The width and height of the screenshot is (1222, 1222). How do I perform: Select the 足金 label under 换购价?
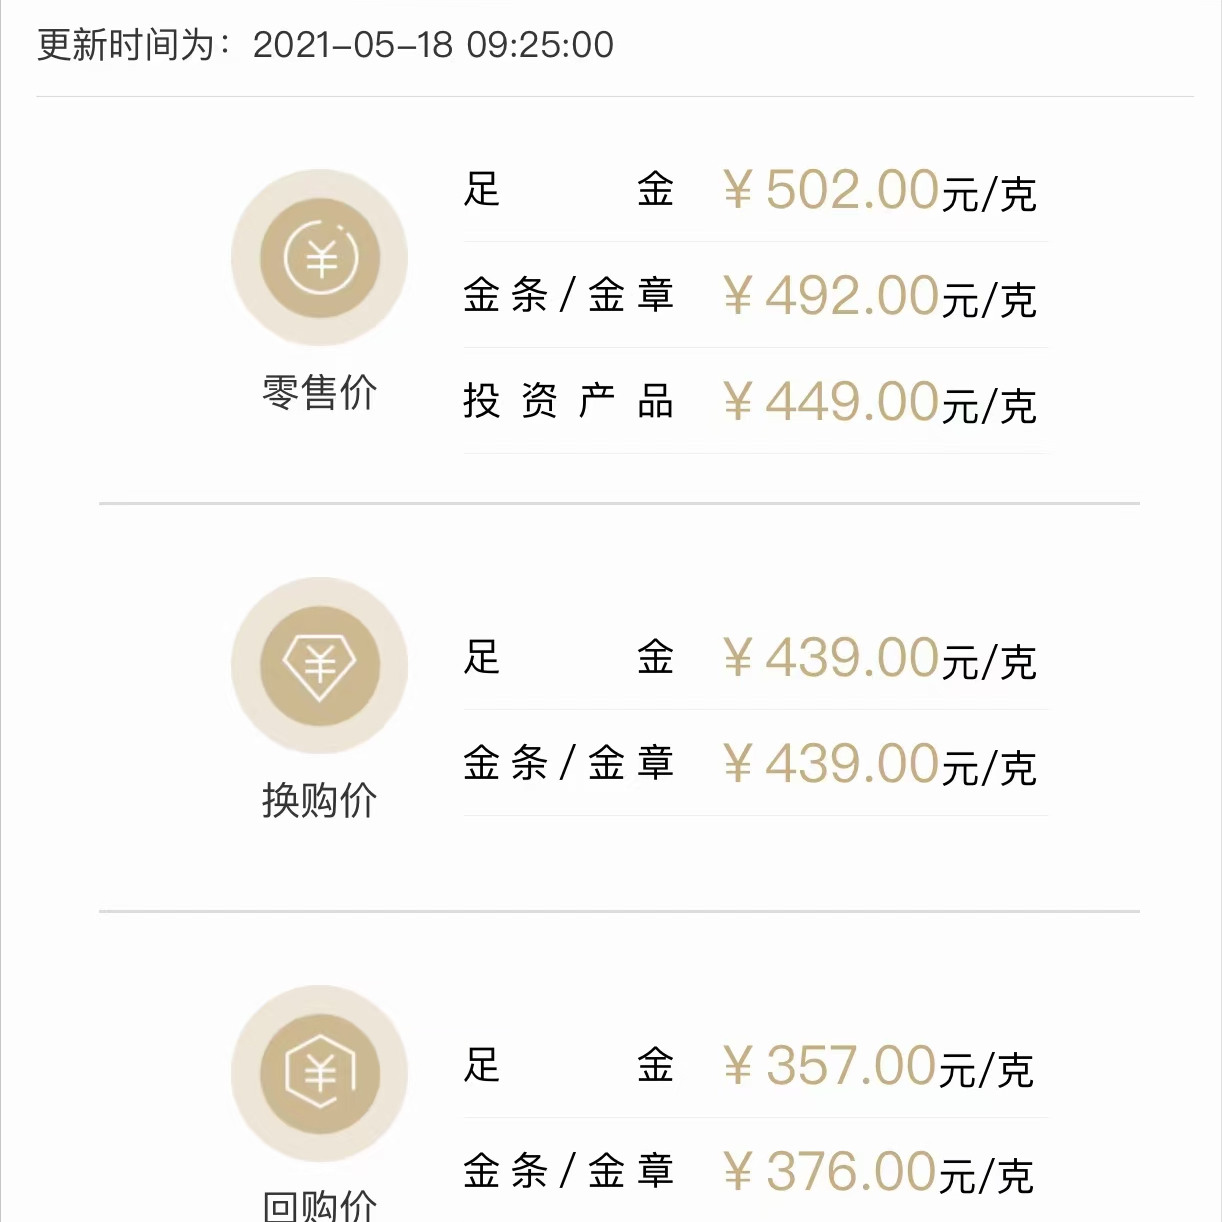tap(568, 657)
